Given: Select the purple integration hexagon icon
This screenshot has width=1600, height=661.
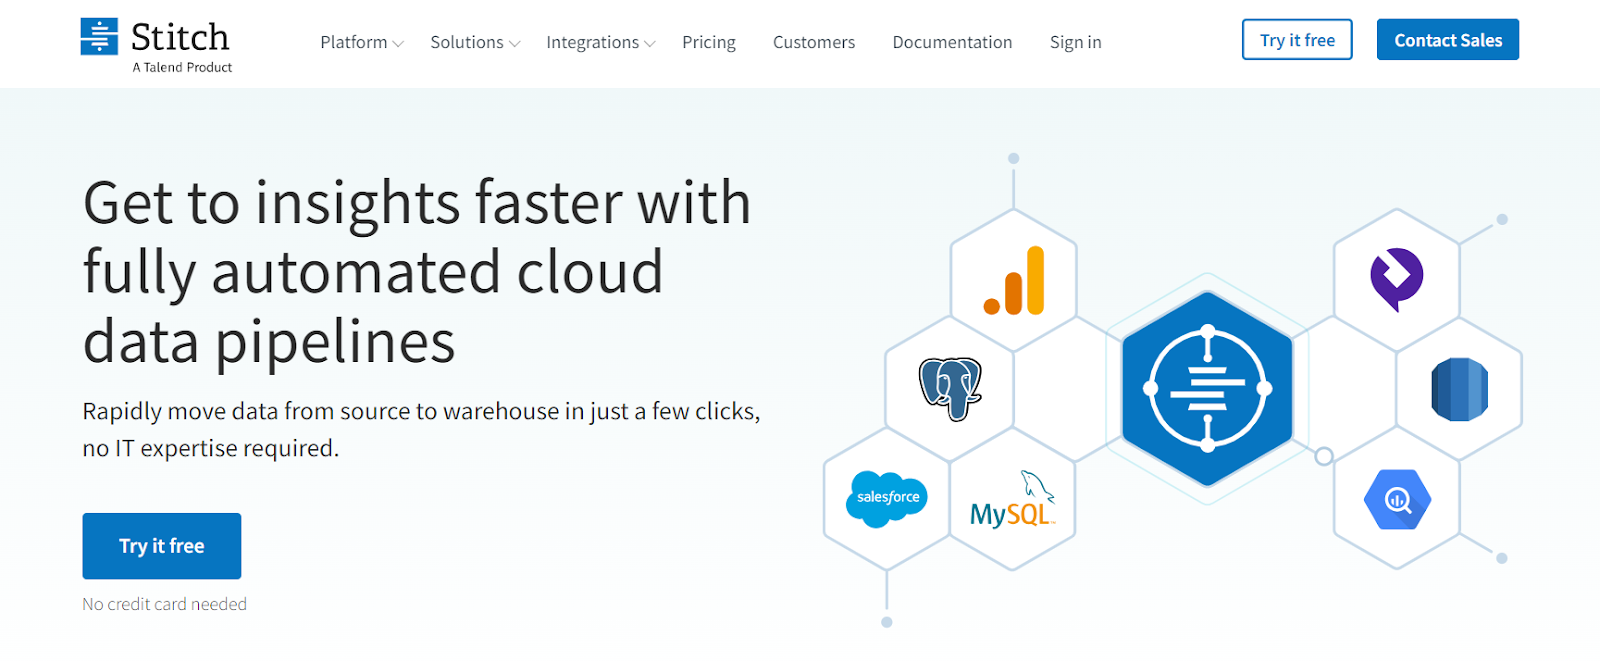Looking at the screenshot, I should [x=1397, y=279].
